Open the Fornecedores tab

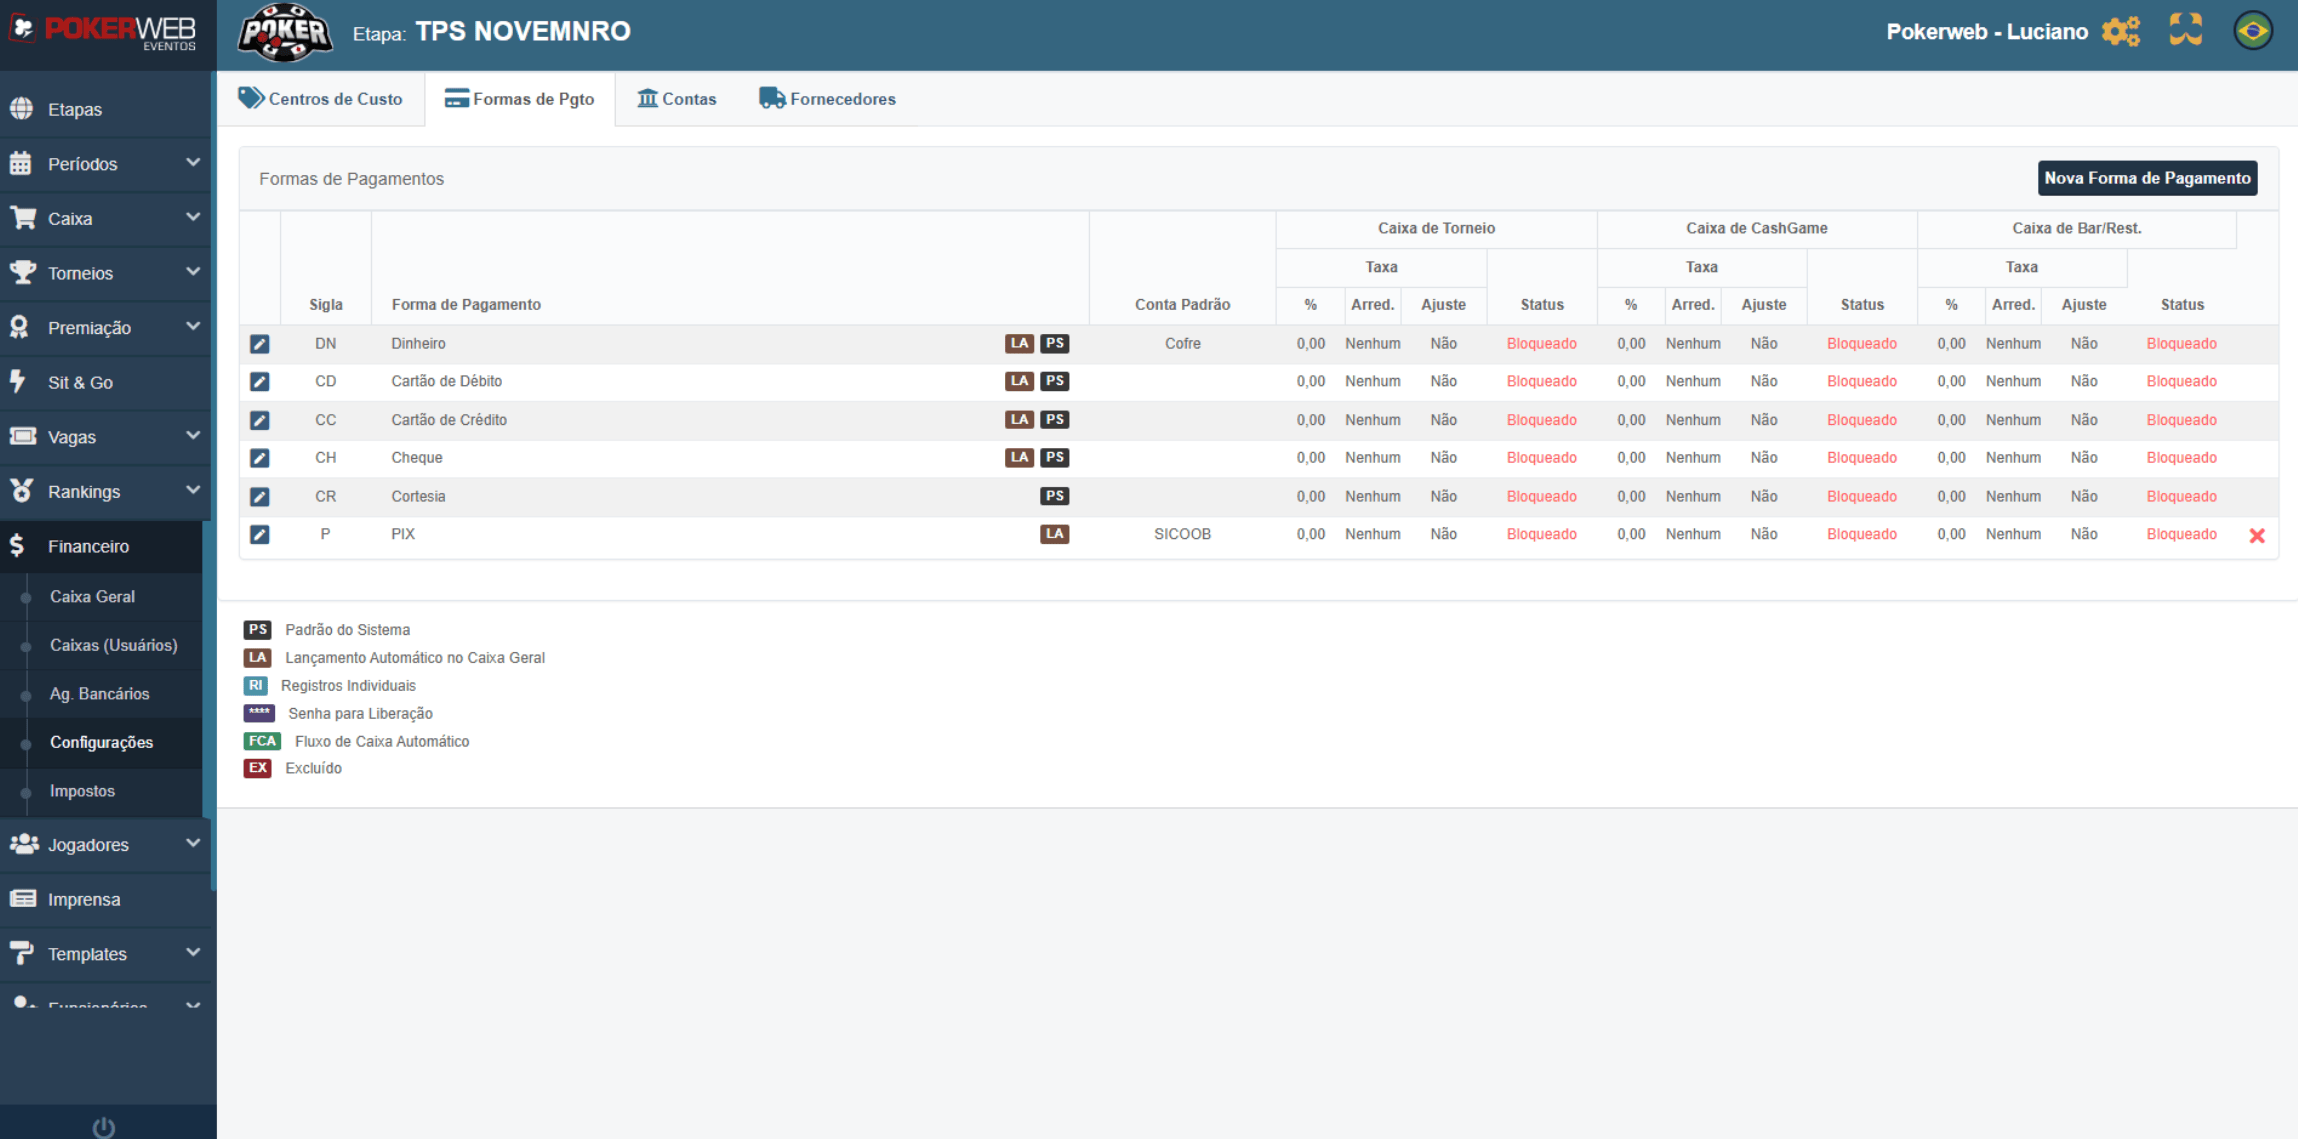pos(828,99)
